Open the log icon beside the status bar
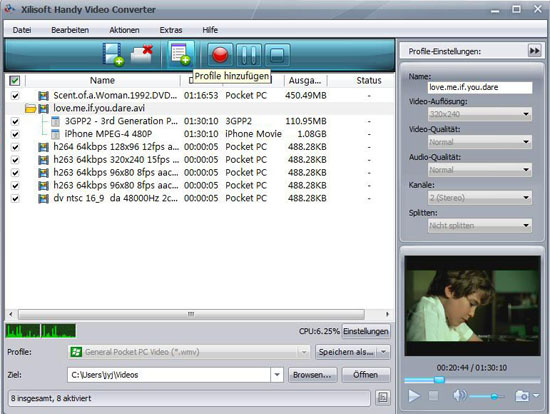The image size is (550, 414). 382,398
